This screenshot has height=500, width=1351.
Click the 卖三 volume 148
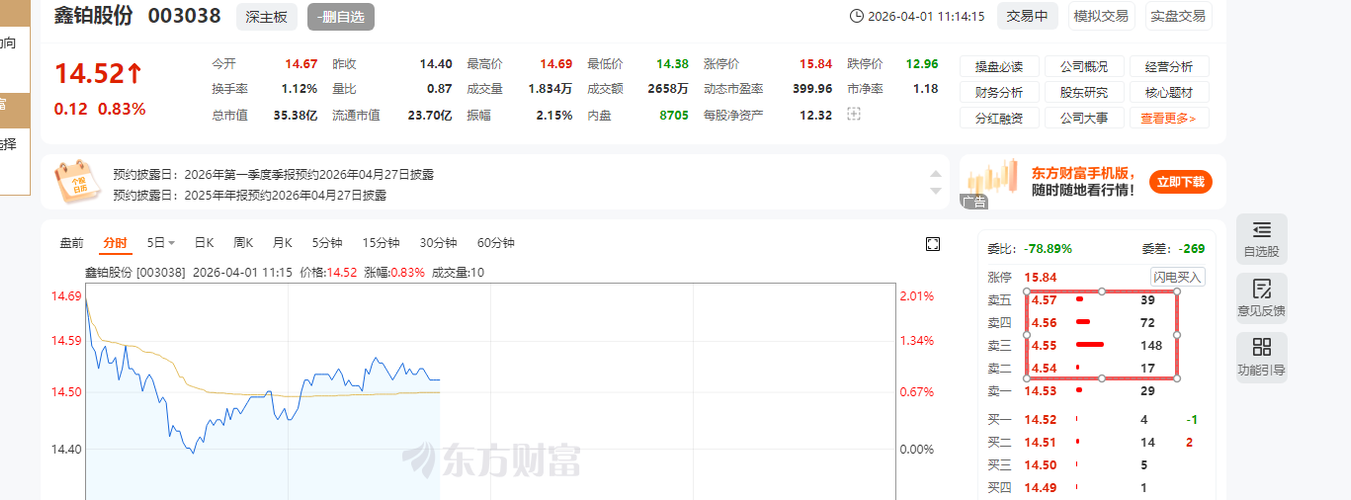pos(1151,345)
